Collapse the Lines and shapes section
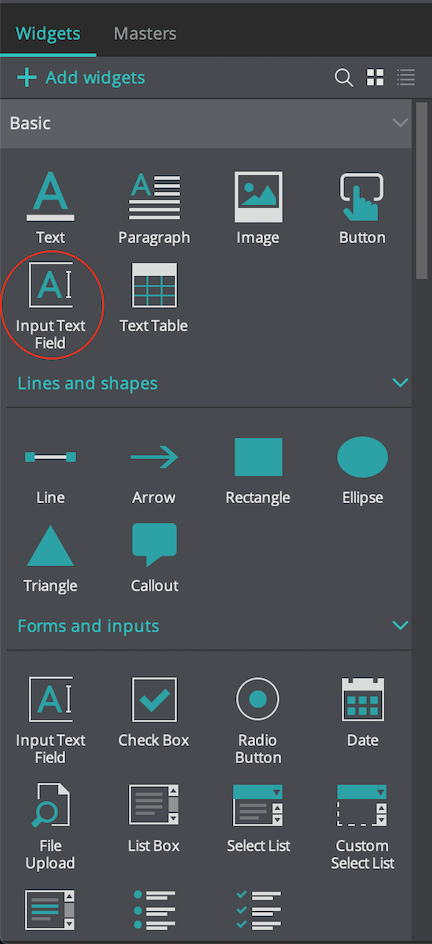Screen dimensions: 432x944 400,383
